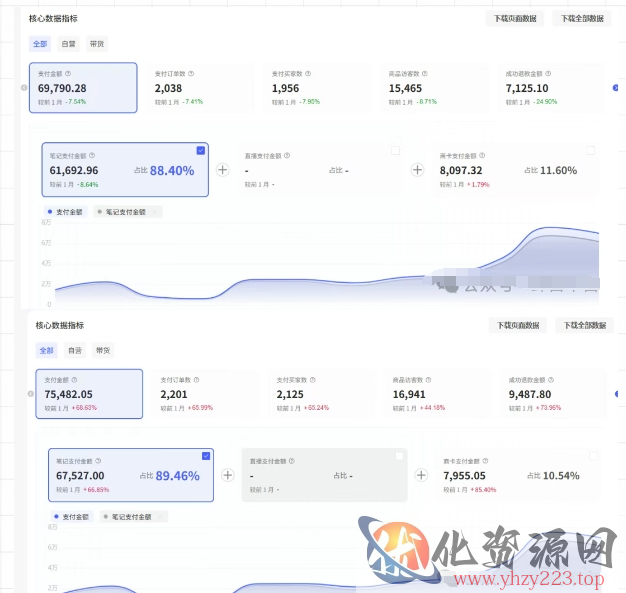Click plus icon before 7,955.05 card

(422, 475)
